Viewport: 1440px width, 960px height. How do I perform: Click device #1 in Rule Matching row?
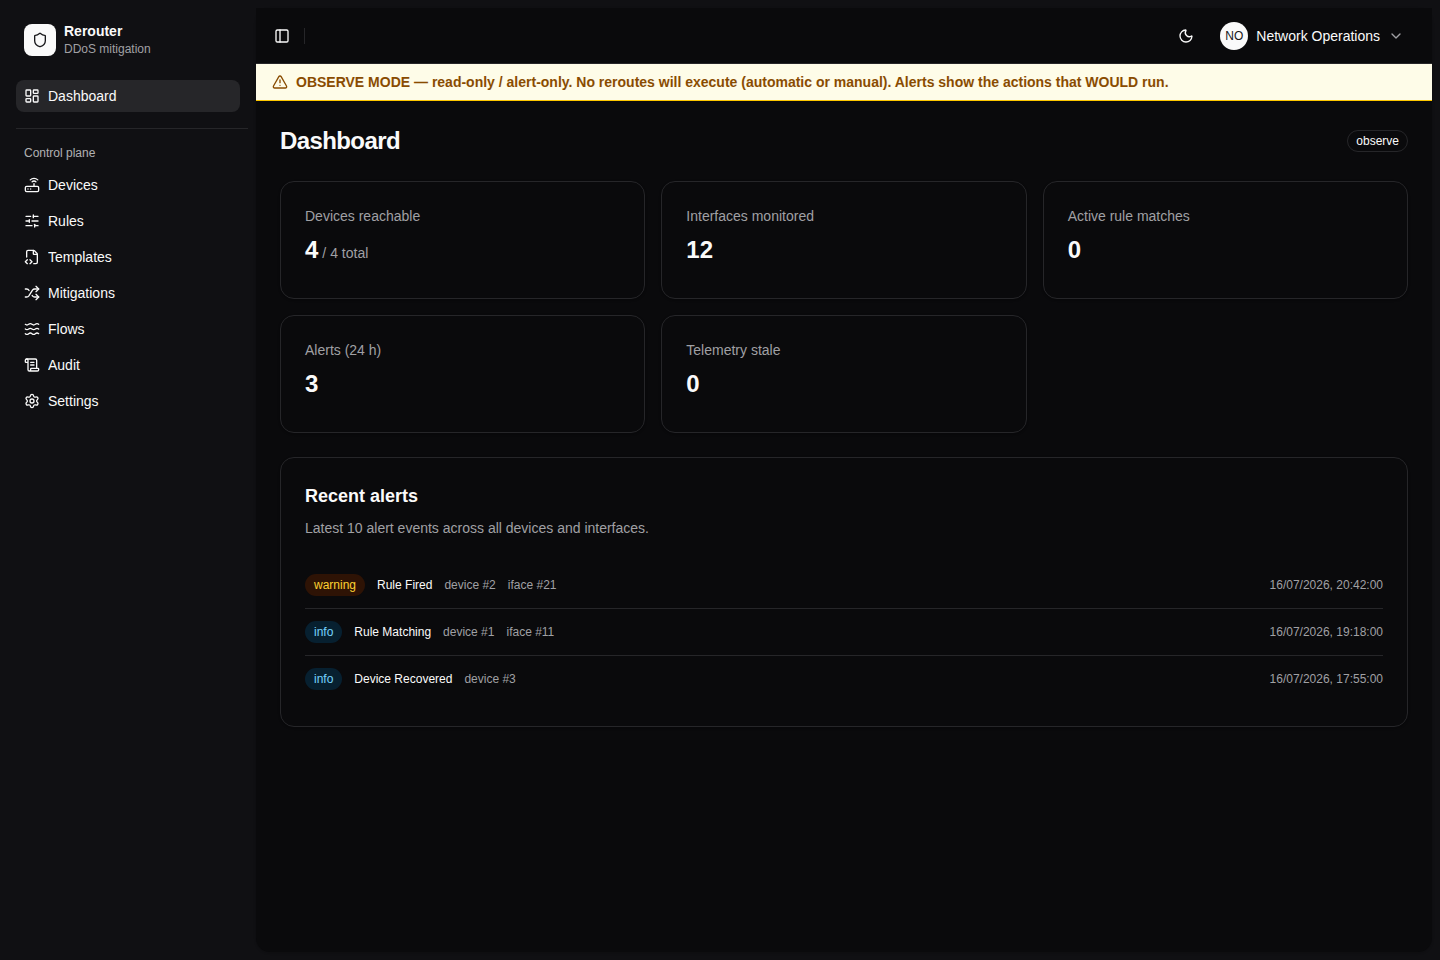(x=468, y=632)
